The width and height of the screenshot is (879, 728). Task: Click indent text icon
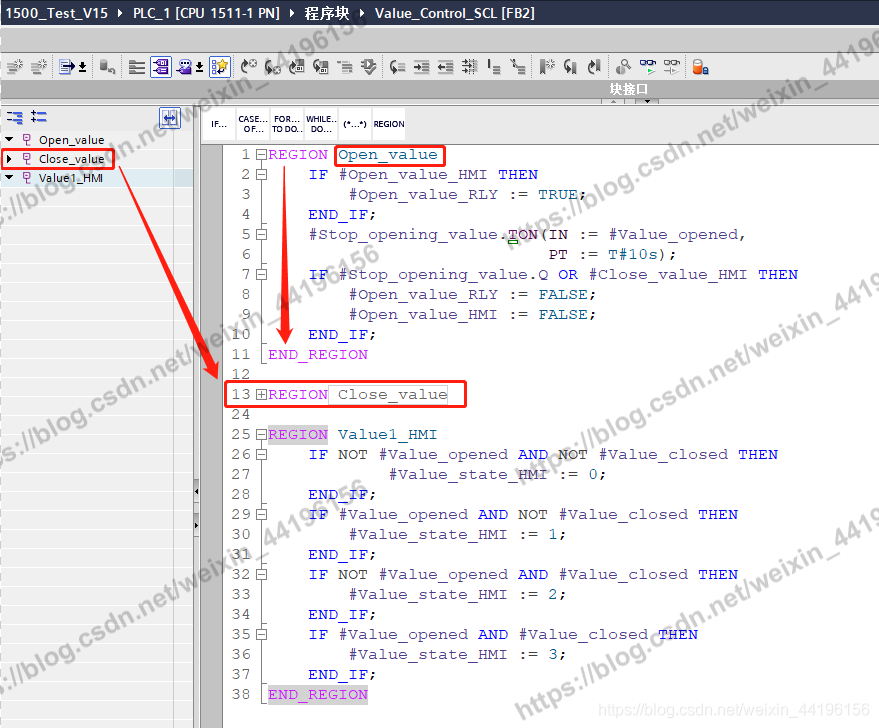pos(422,67)
